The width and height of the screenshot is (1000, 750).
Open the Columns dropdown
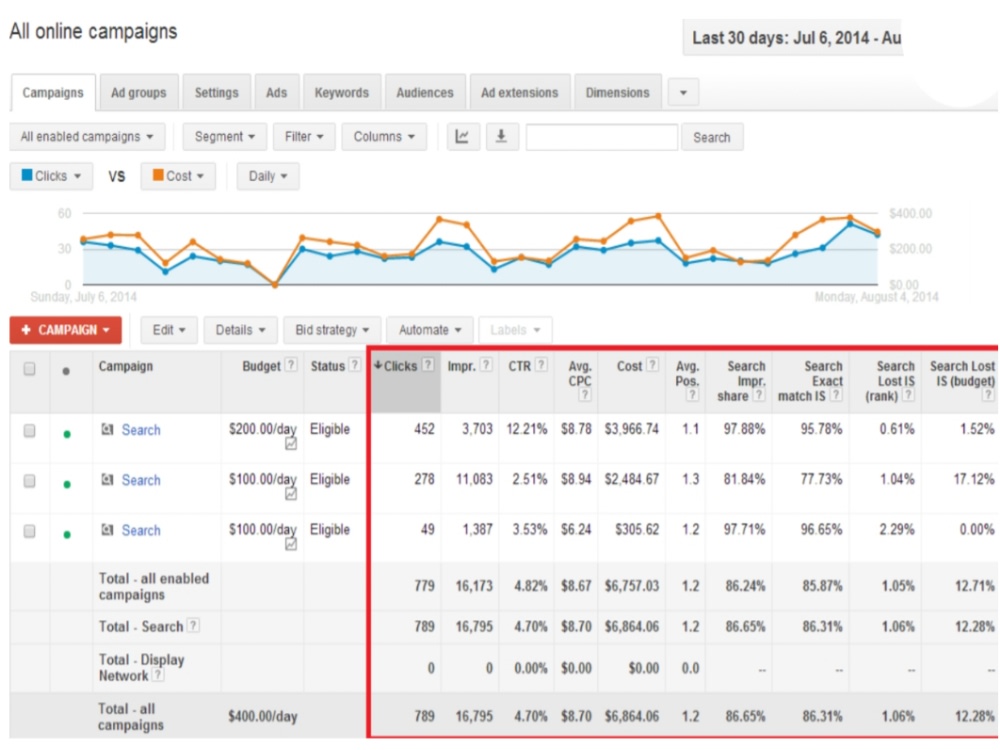point(384,136)
